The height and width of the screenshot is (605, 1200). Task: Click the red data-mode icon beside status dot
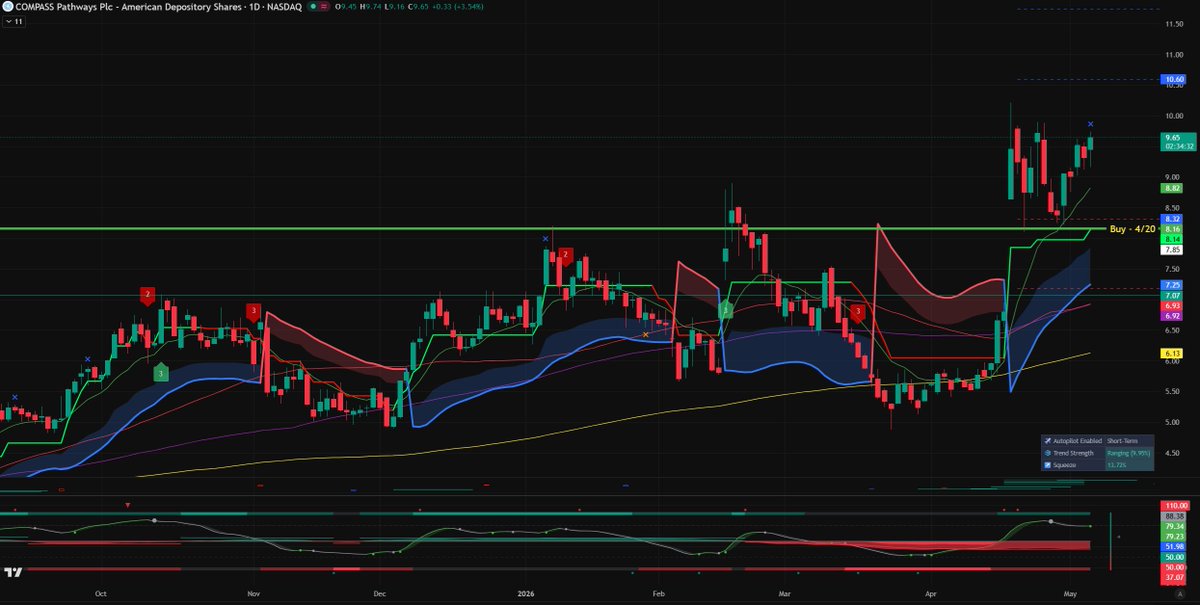(326, 6)
